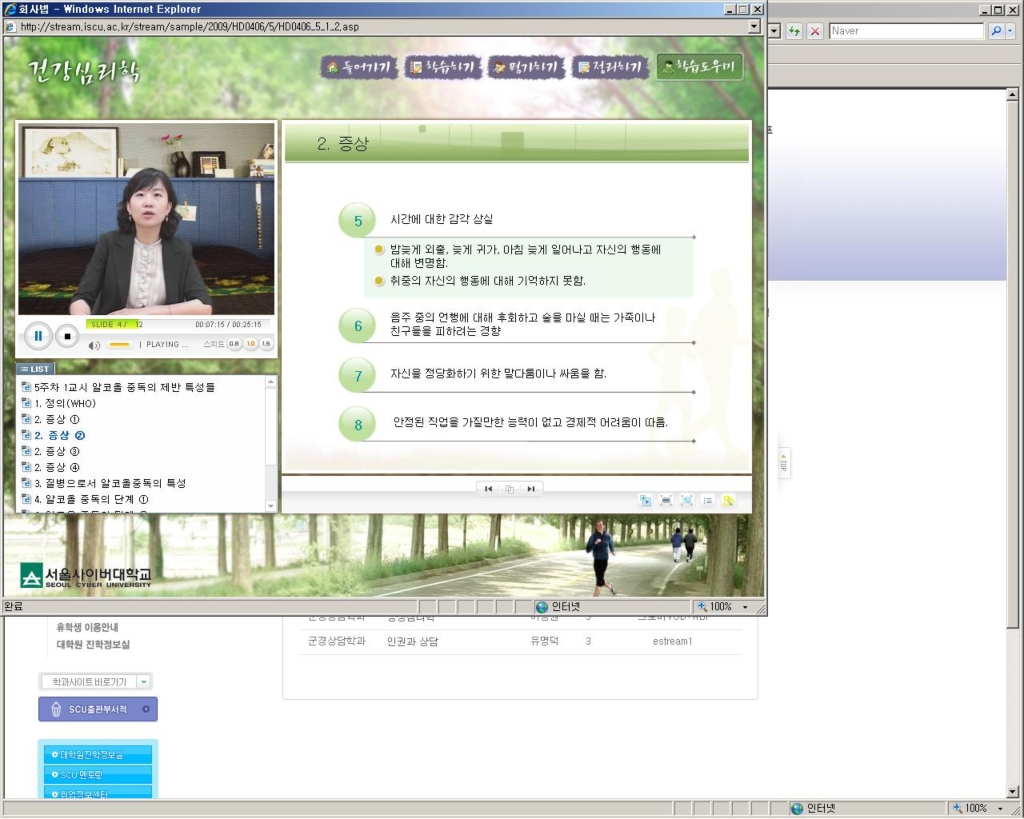Open background window zoom 100% dropdown
The image size is (1024, 819).
point(1000,809)
